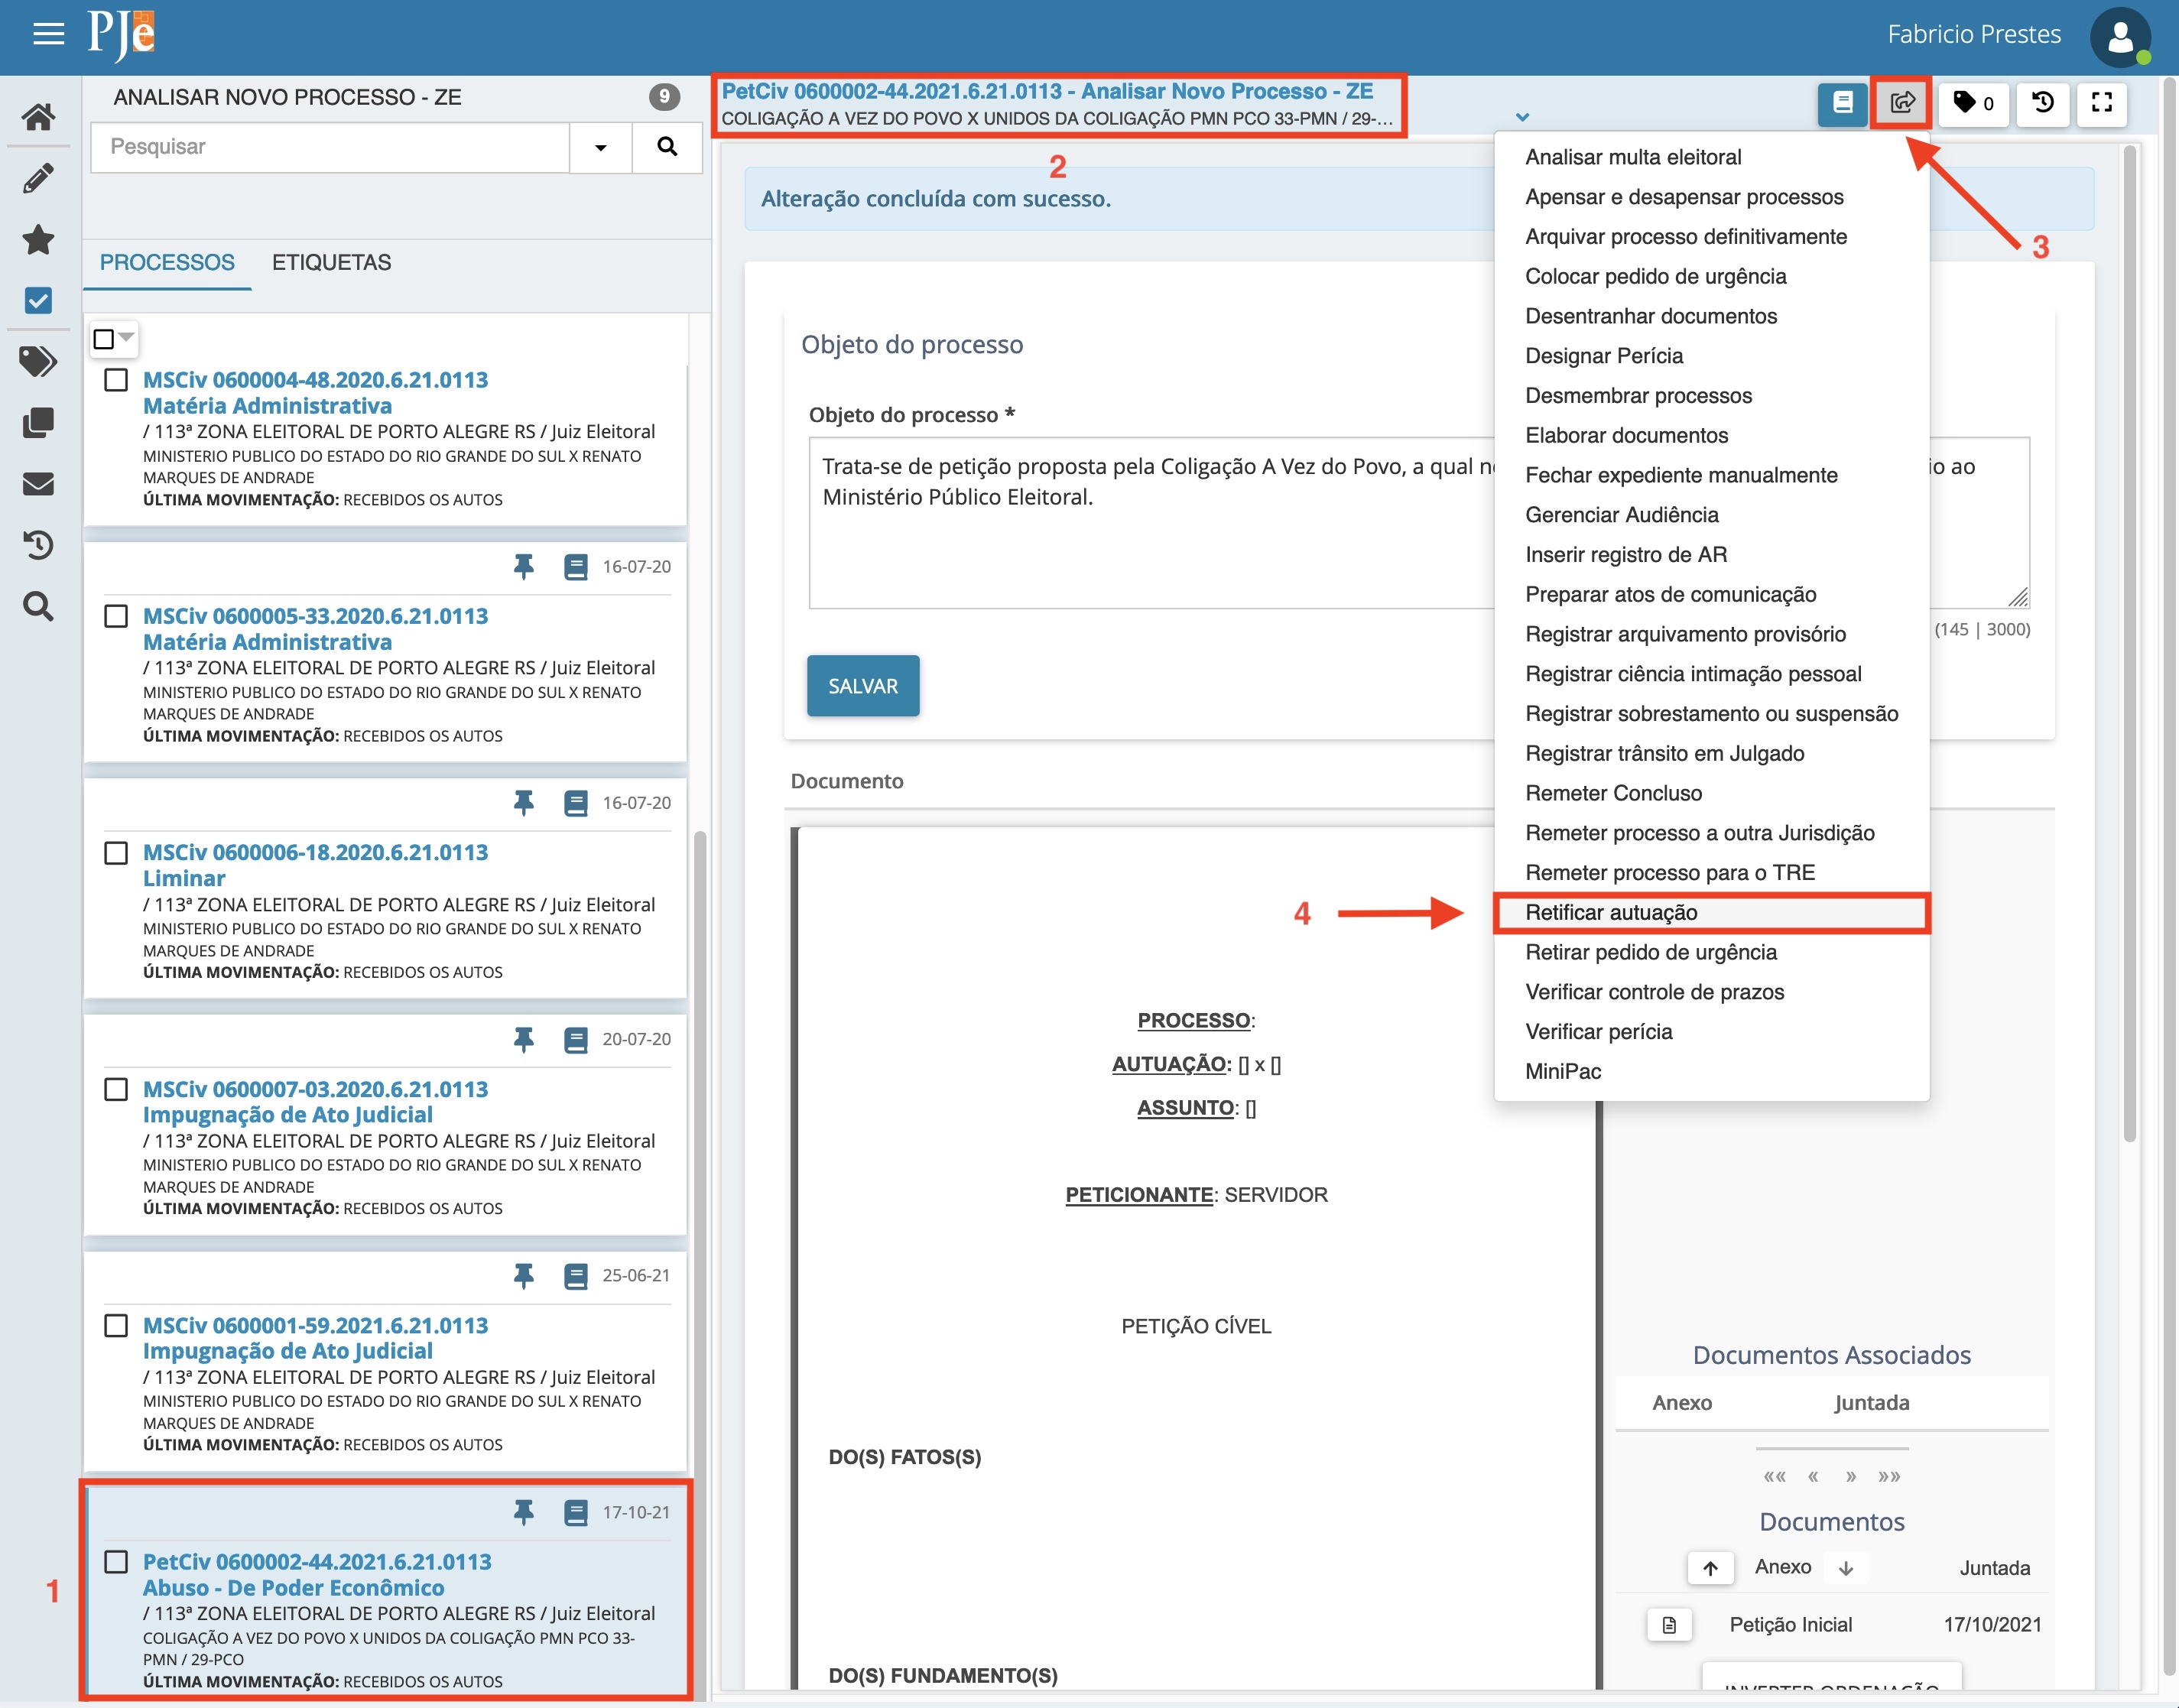Select Arquivar processo definitivamente
2179x1708 pixels.
coord(1711,236)
